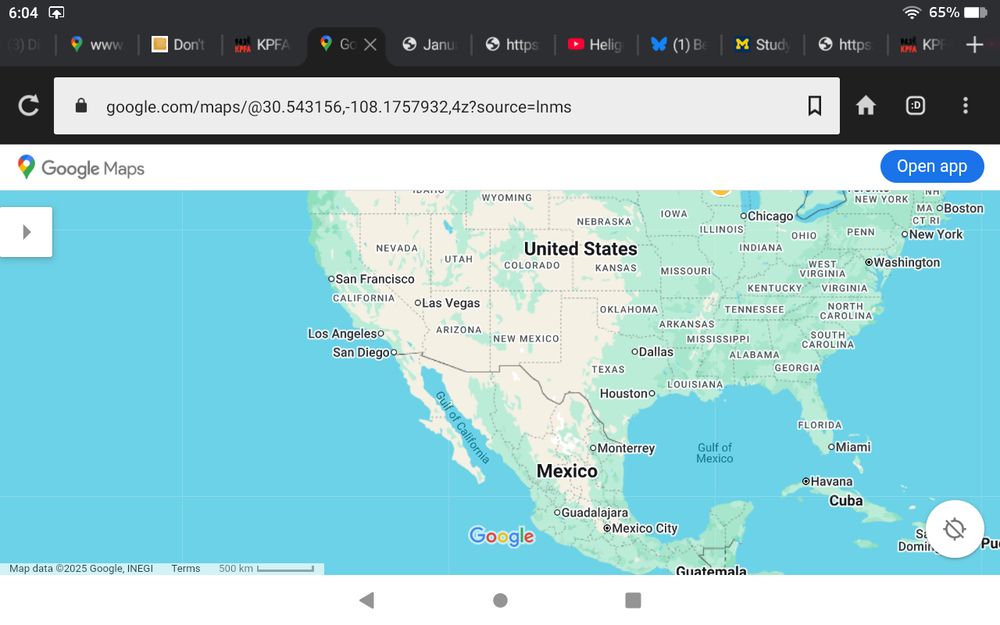Open the KPFA tab beside the Don't tab

[263, 44]
